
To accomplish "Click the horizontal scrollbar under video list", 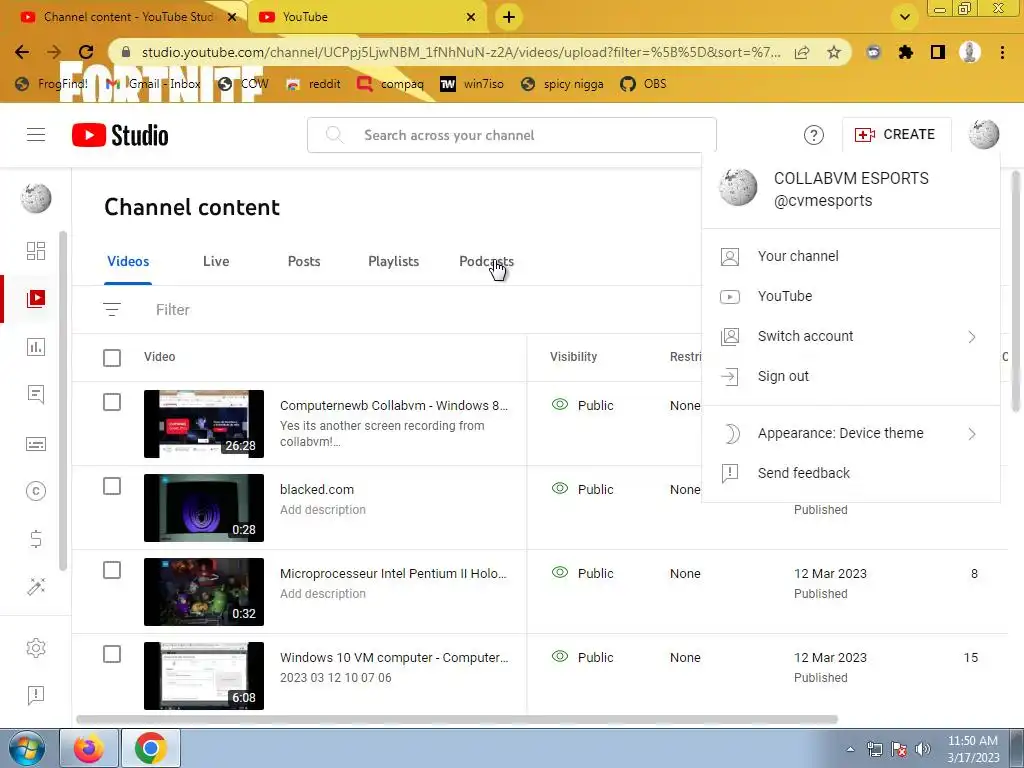I will click(456, 719).
